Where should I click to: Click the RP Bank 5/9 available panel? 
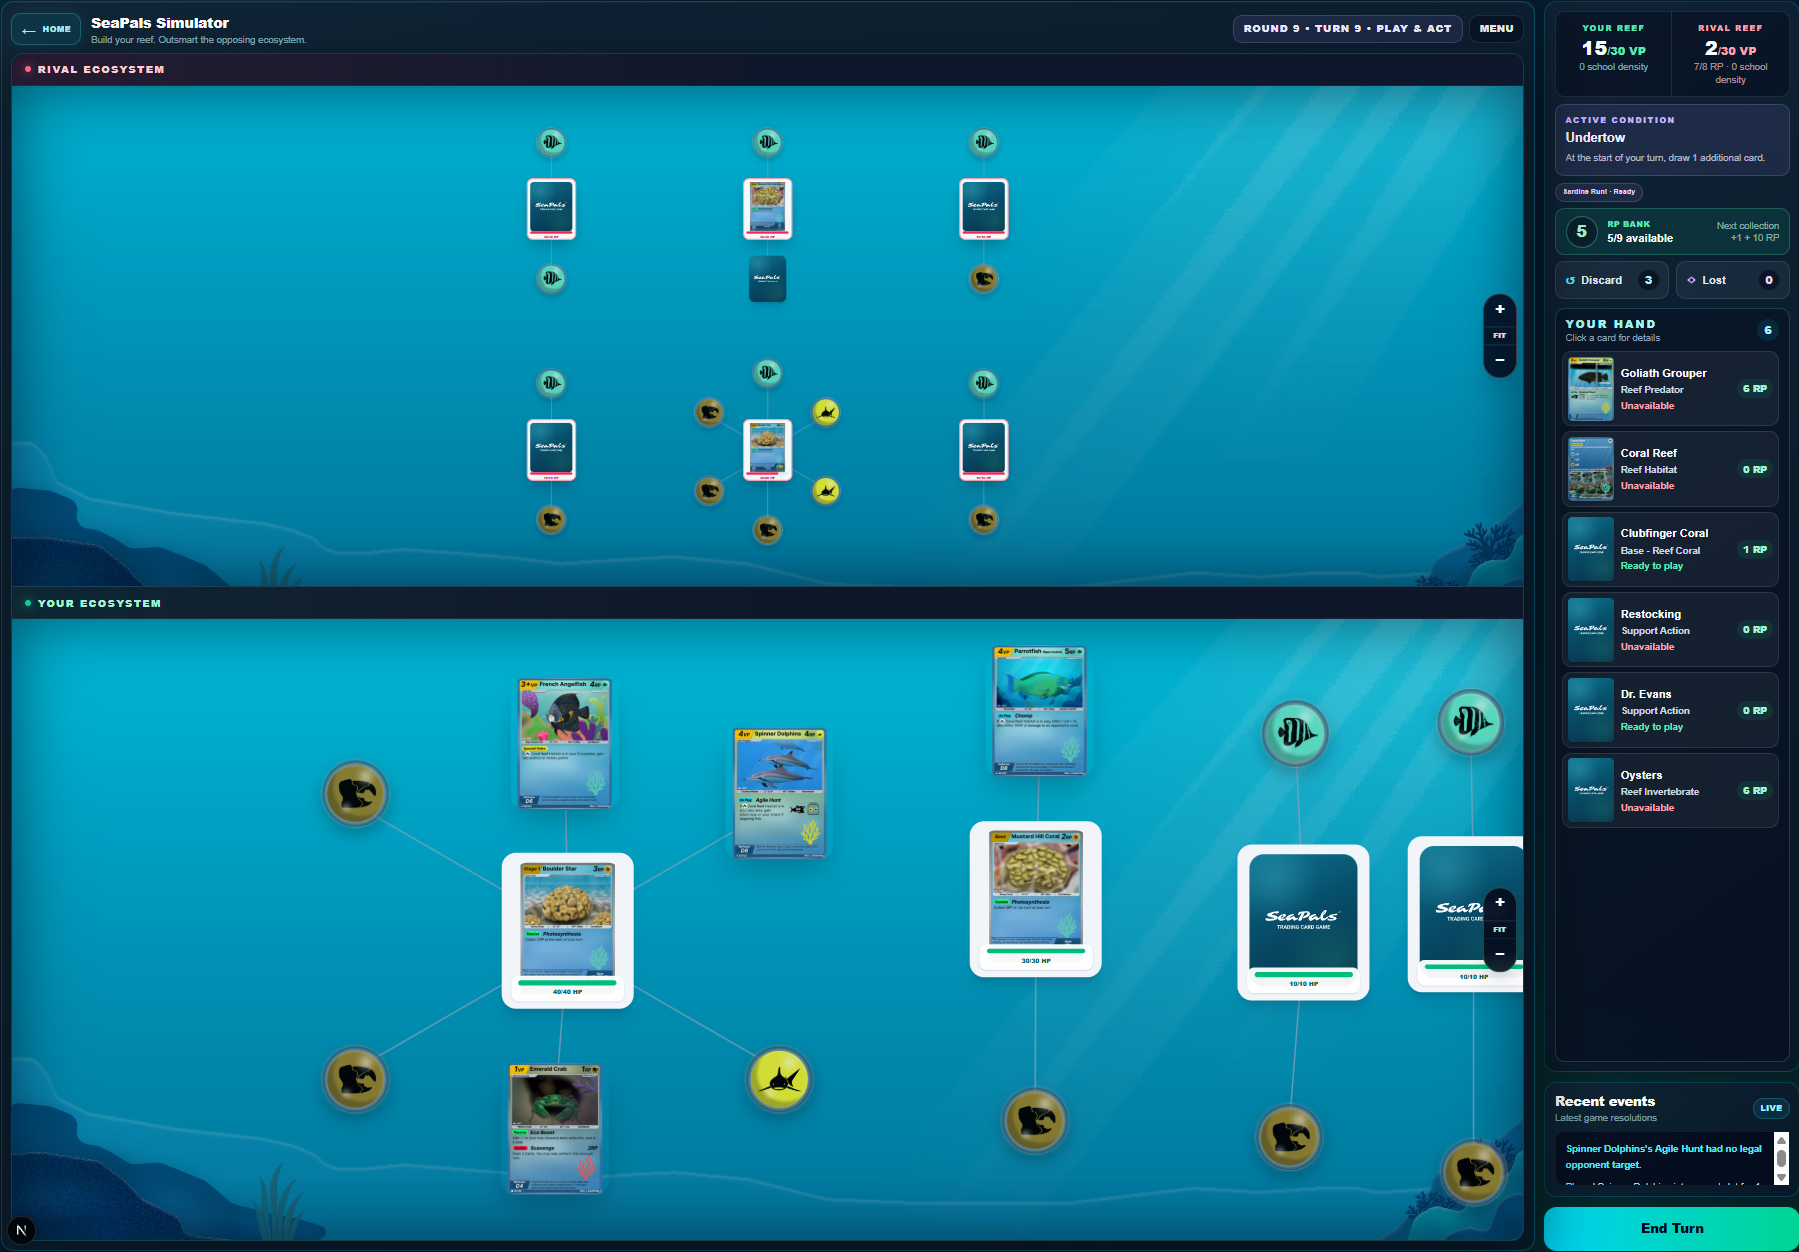tap(1672, 232)
